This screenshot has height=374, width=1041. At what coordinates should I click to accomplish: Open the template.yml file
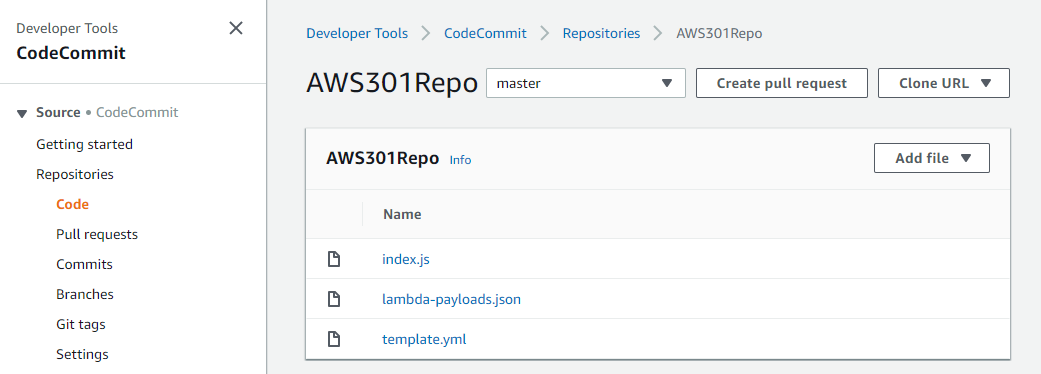[424, 339]
